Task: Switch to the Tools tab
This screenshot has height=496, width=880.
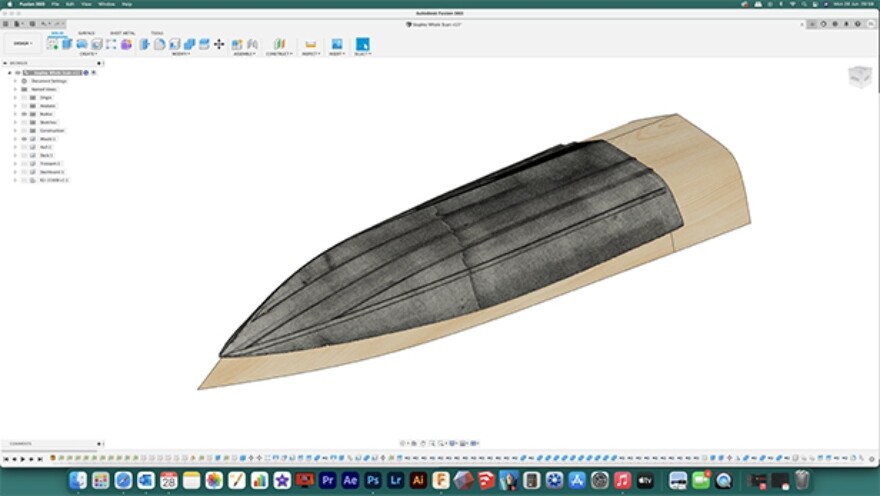Action: point(157,33)
